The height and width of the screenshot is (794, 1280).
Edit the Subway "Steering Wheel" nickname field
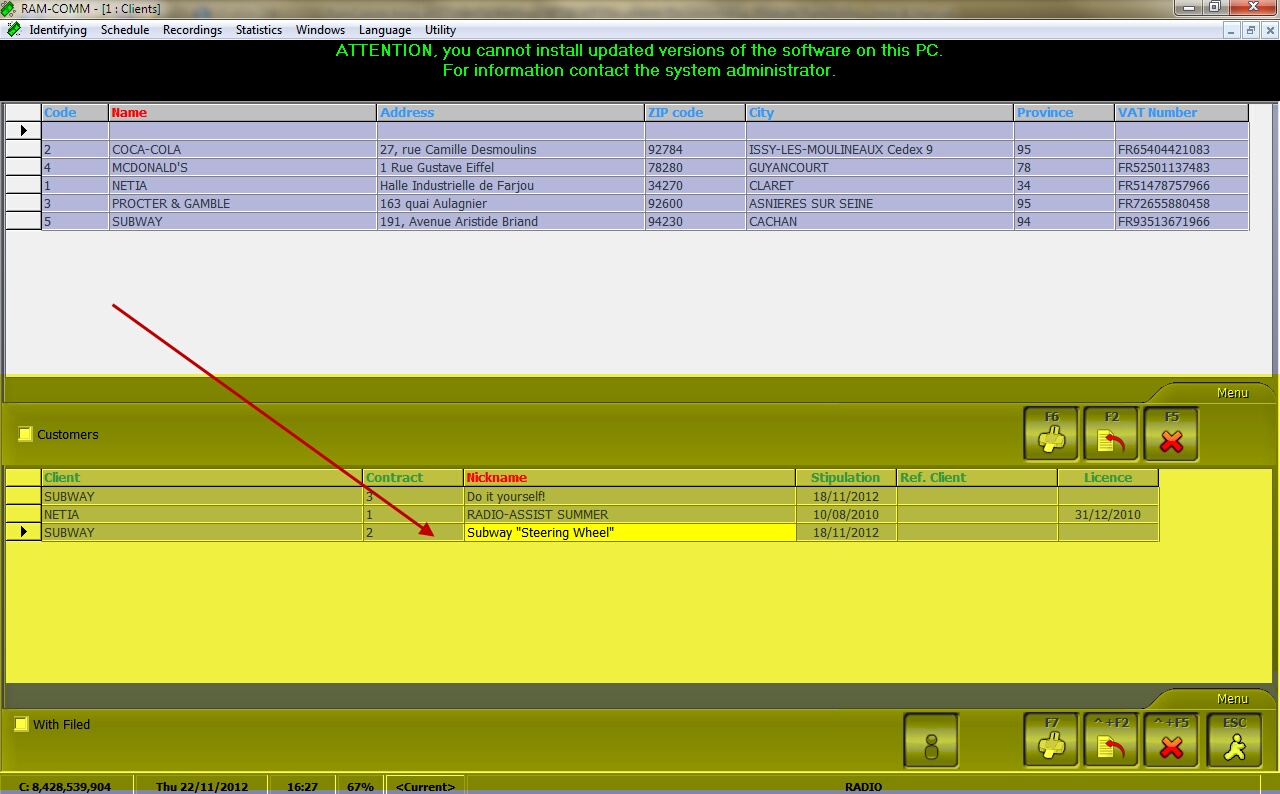(x=630, y=533)
